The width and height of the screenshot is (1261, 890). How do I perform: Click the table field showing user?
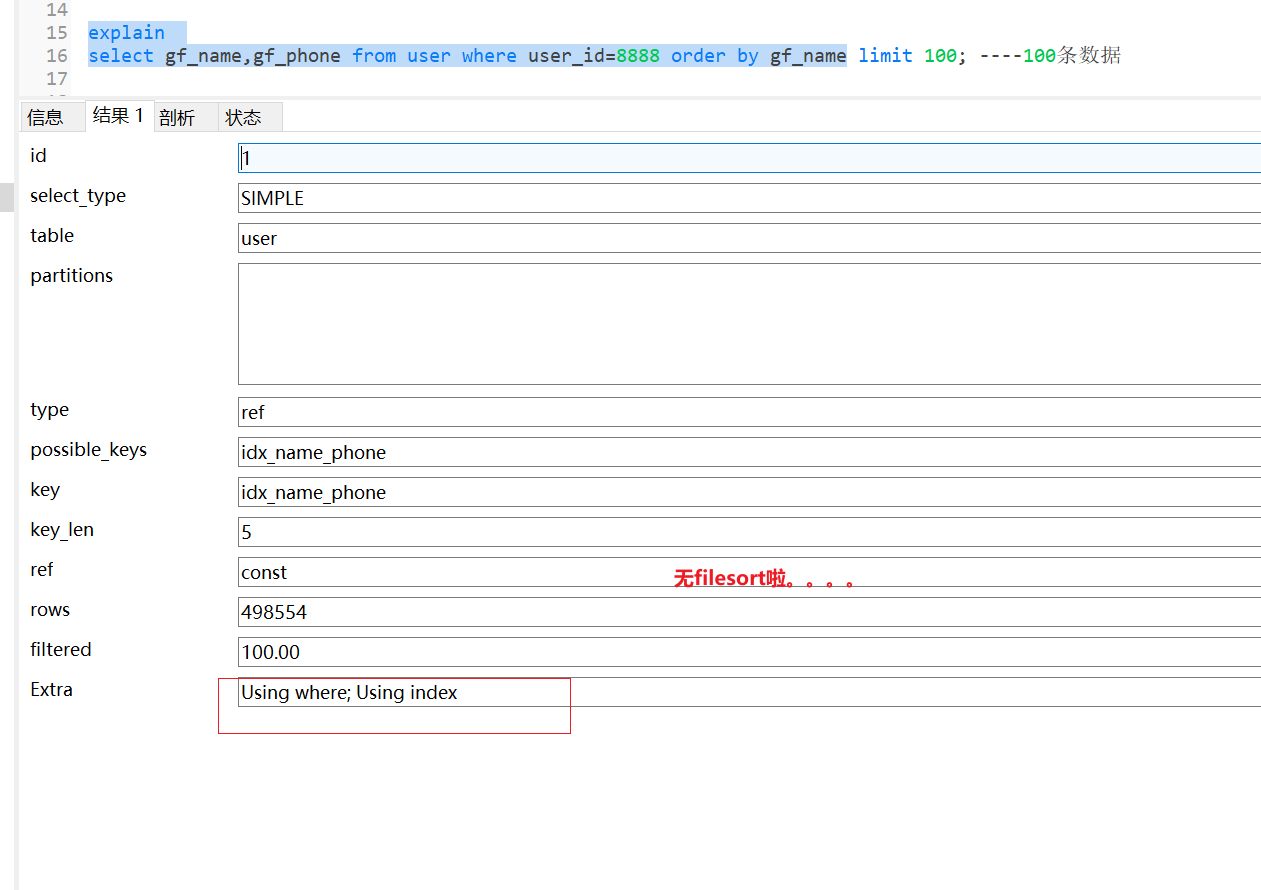pos(749,238)
